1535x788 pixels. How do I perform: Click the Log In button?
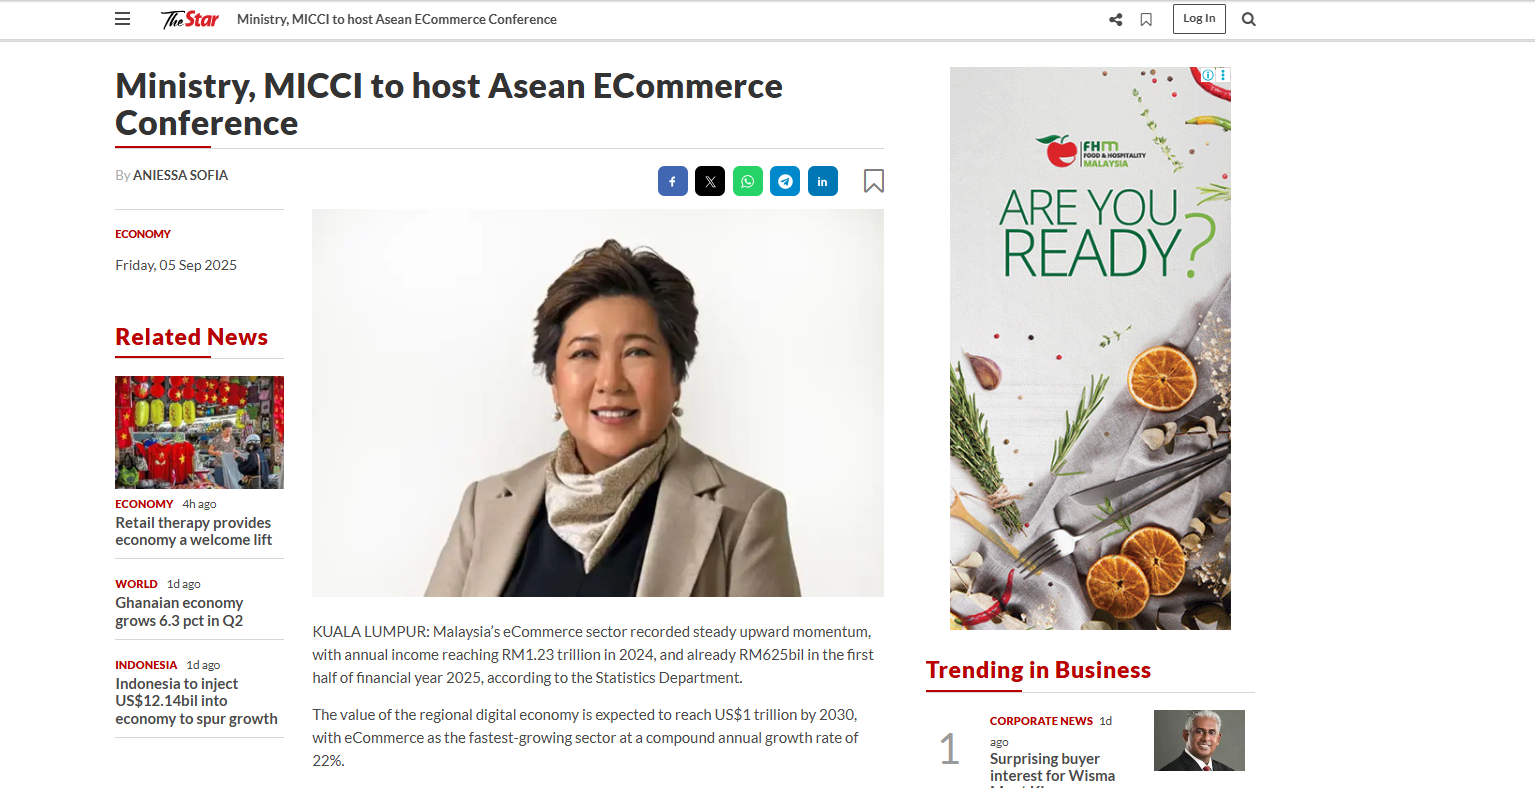pyautogui.click(x=1199, y=18)
